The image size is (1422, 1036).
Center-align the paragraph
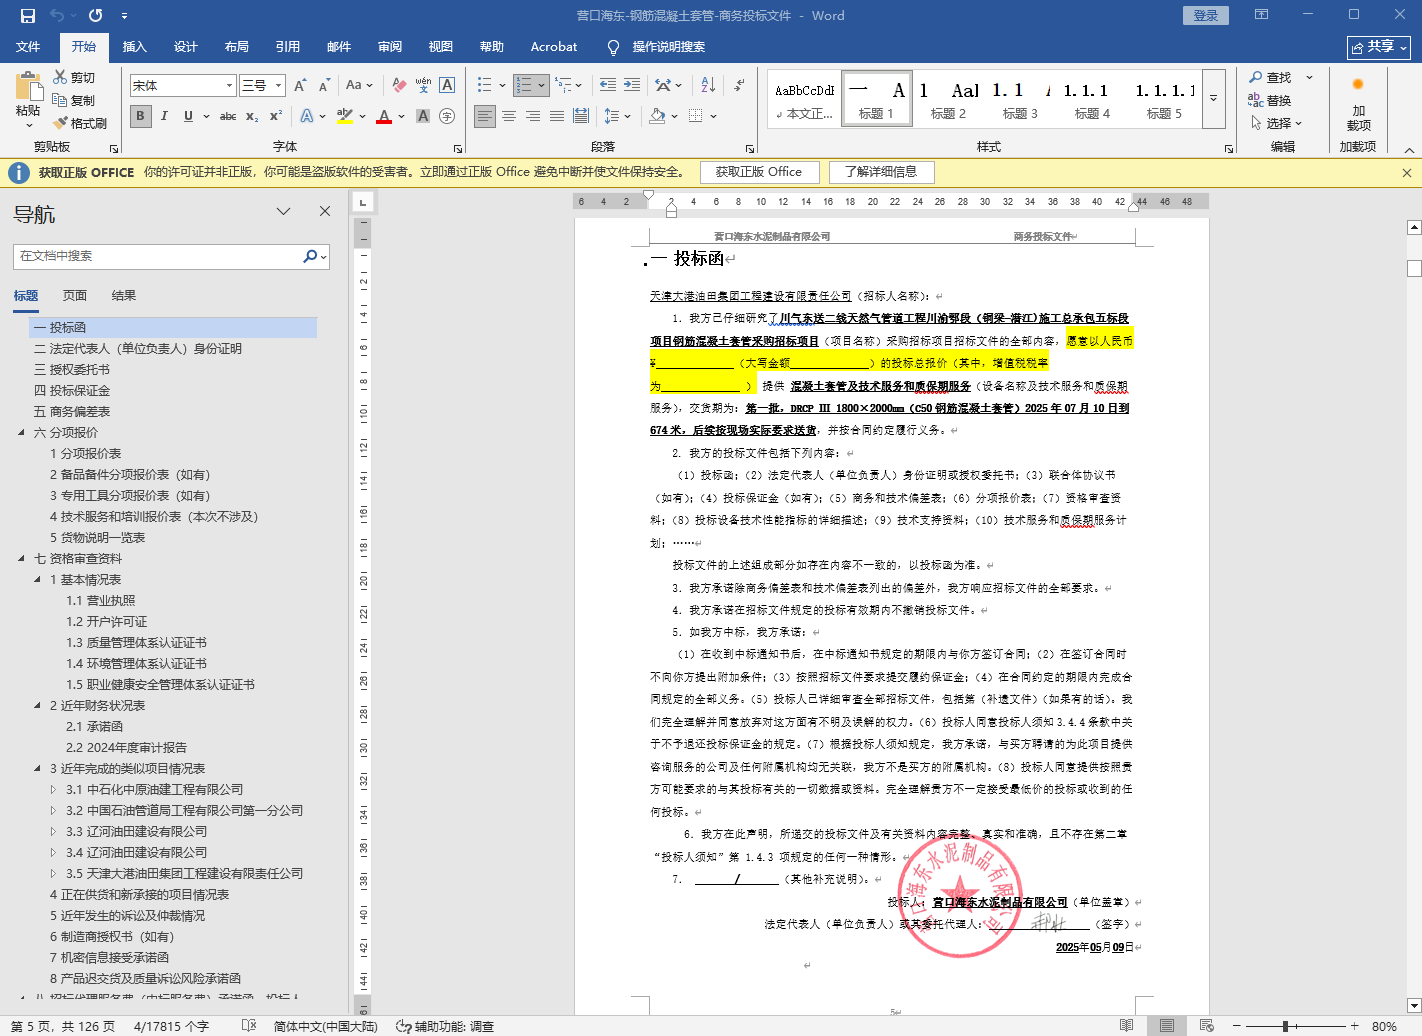[x=509, y=116]
